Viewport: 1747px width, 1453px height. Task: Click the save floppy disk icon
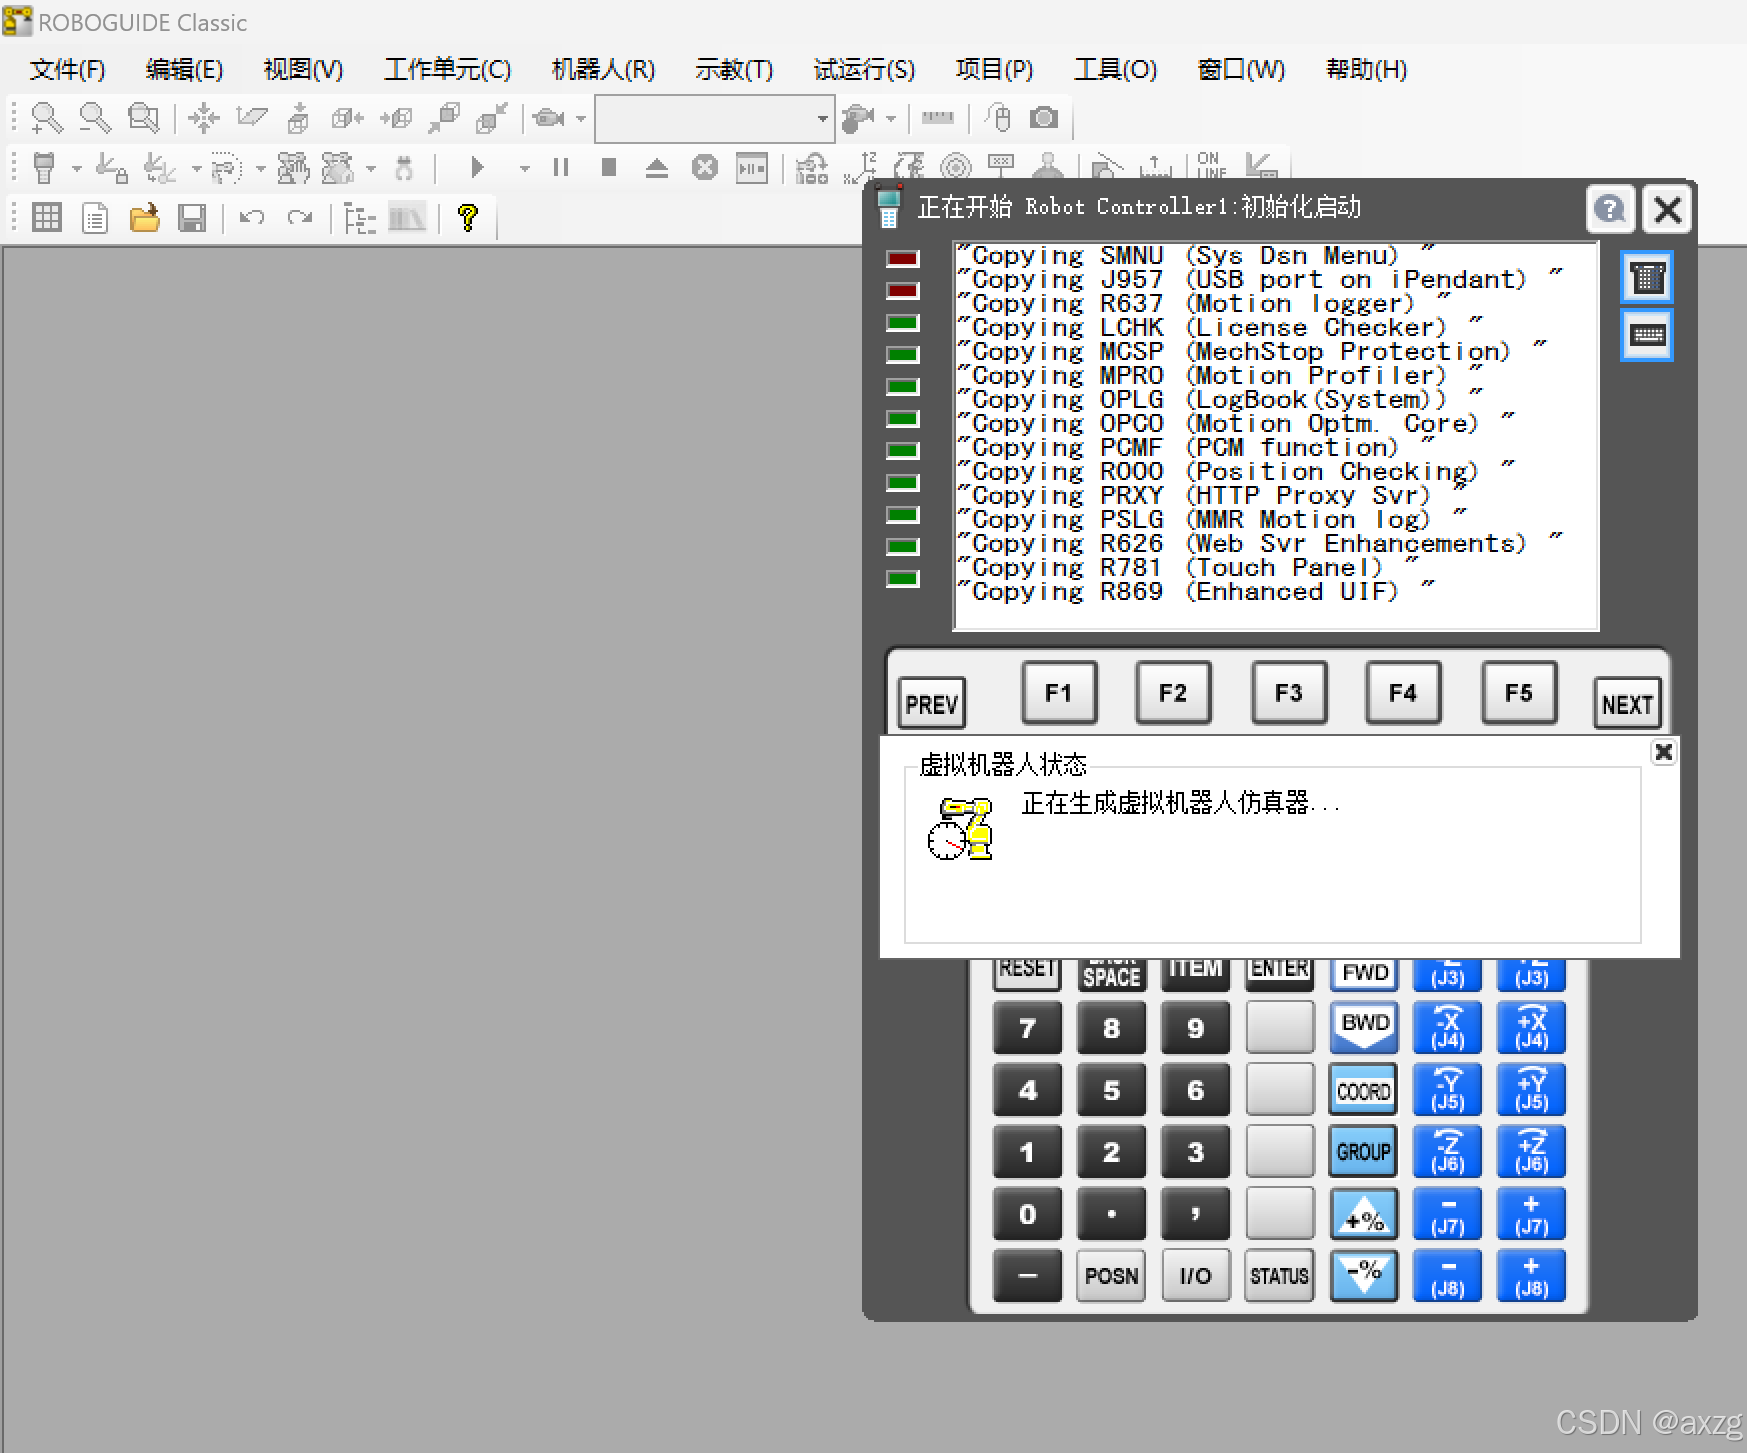(192, 217)
